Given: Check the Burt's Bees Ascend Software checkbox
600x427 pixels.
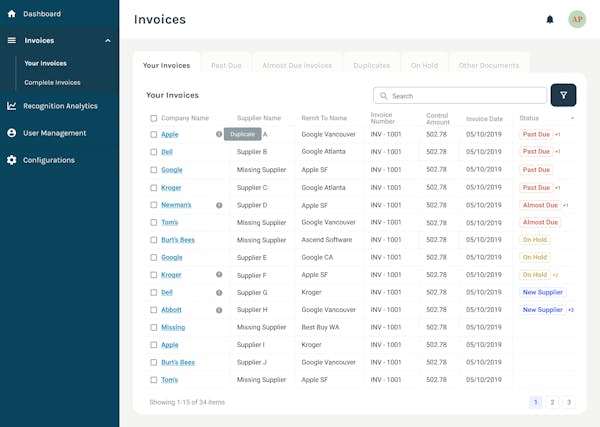Looking at the screenshot, I should point(153,240).
